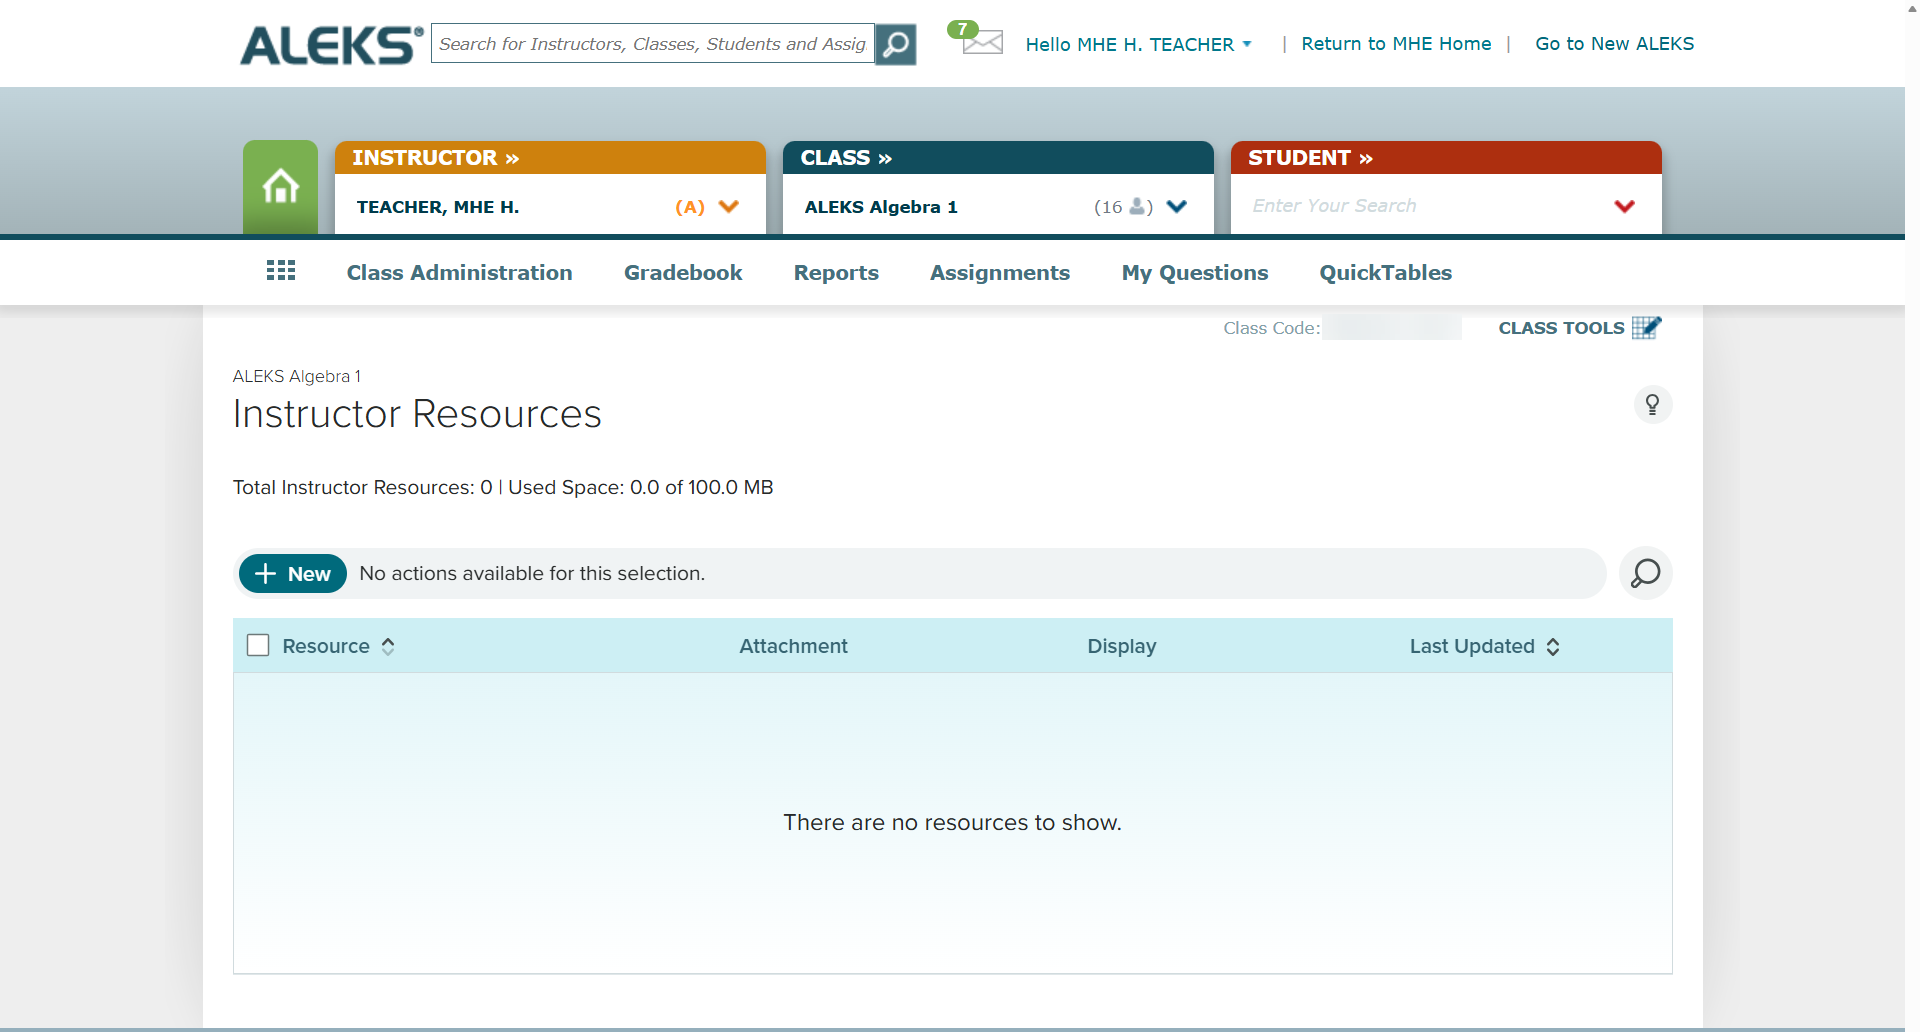Click the TEACHER, MHE H. instructor name
This screenshot has width=1920, height=1032.
point(438,207)
